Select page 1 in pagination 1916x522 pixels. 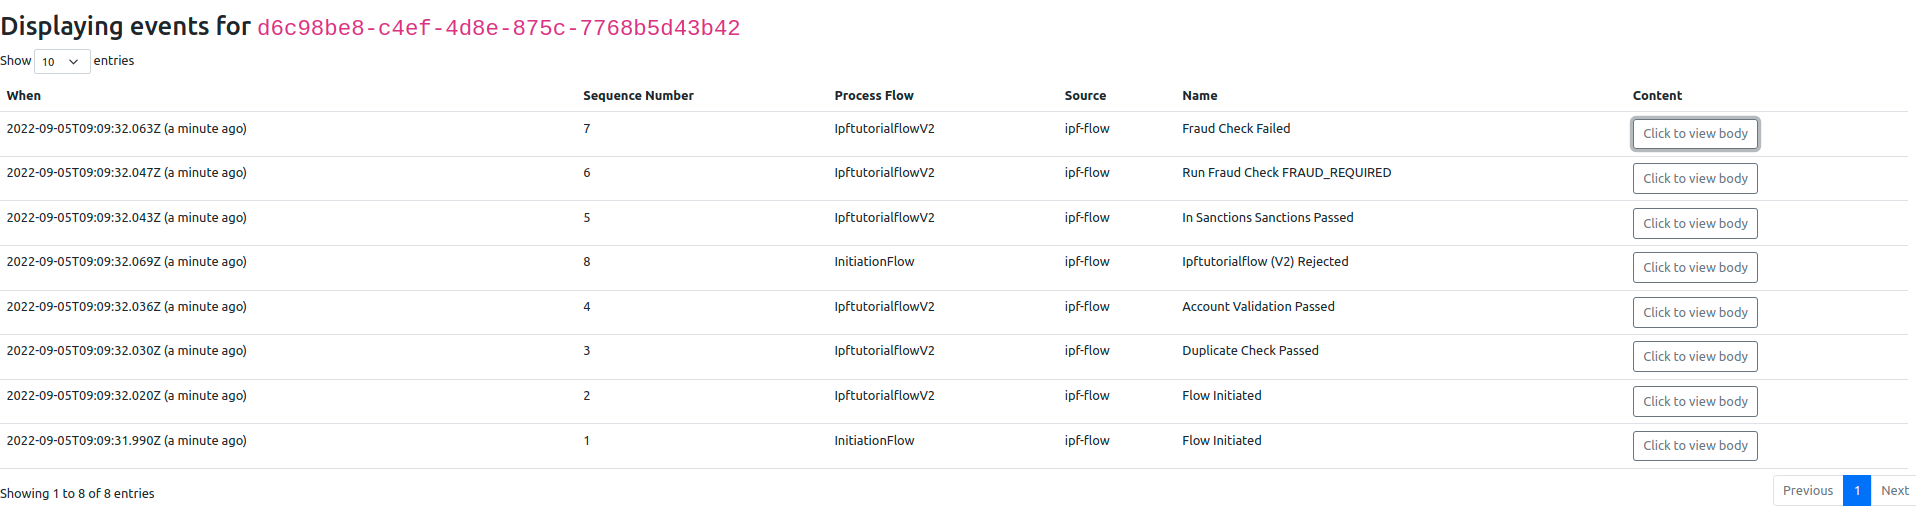[x=1857, y=491]
